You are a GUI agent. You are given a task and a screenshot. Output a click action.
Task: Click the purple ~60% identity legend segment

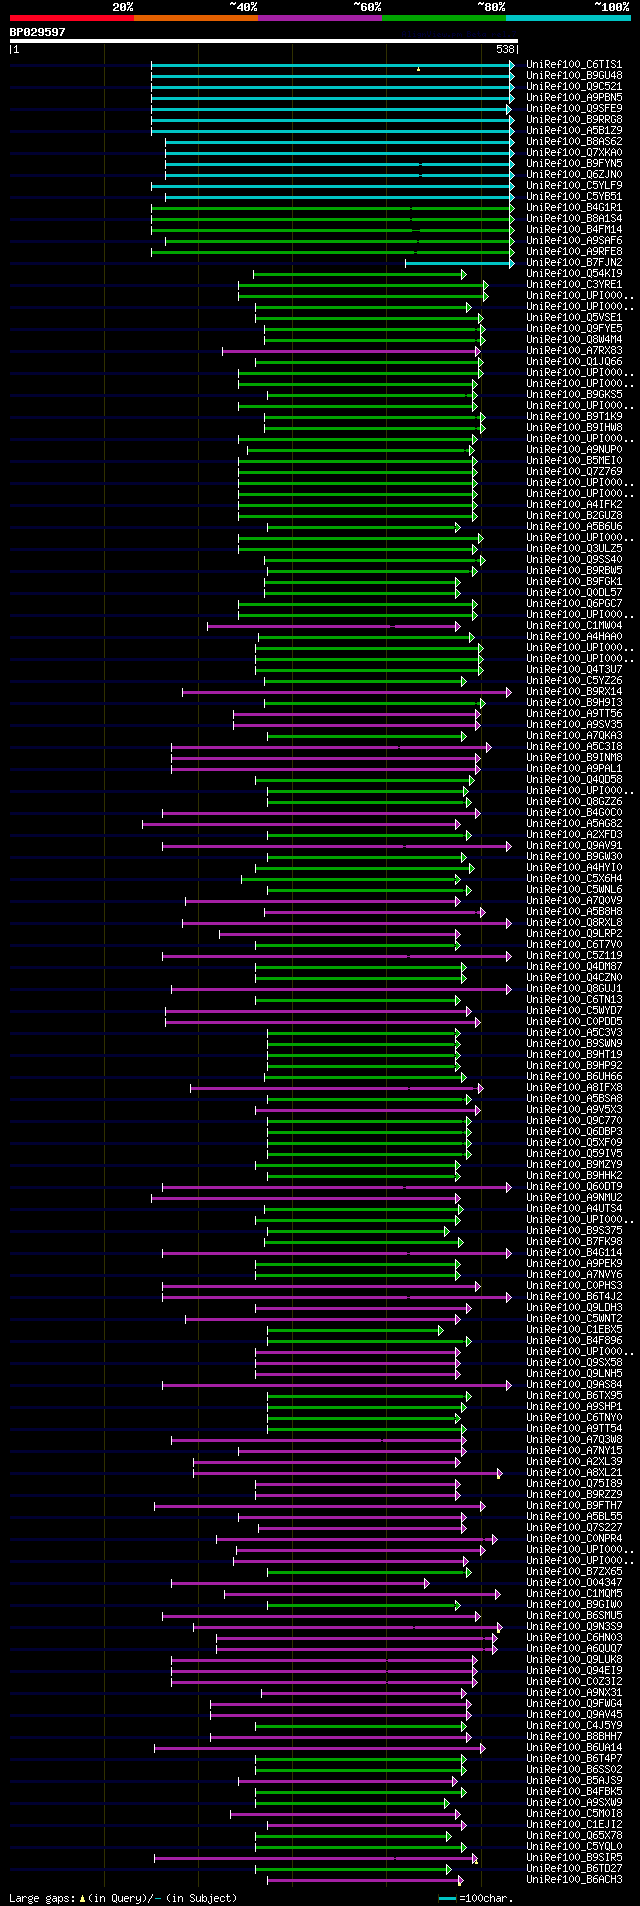(320, 18)
